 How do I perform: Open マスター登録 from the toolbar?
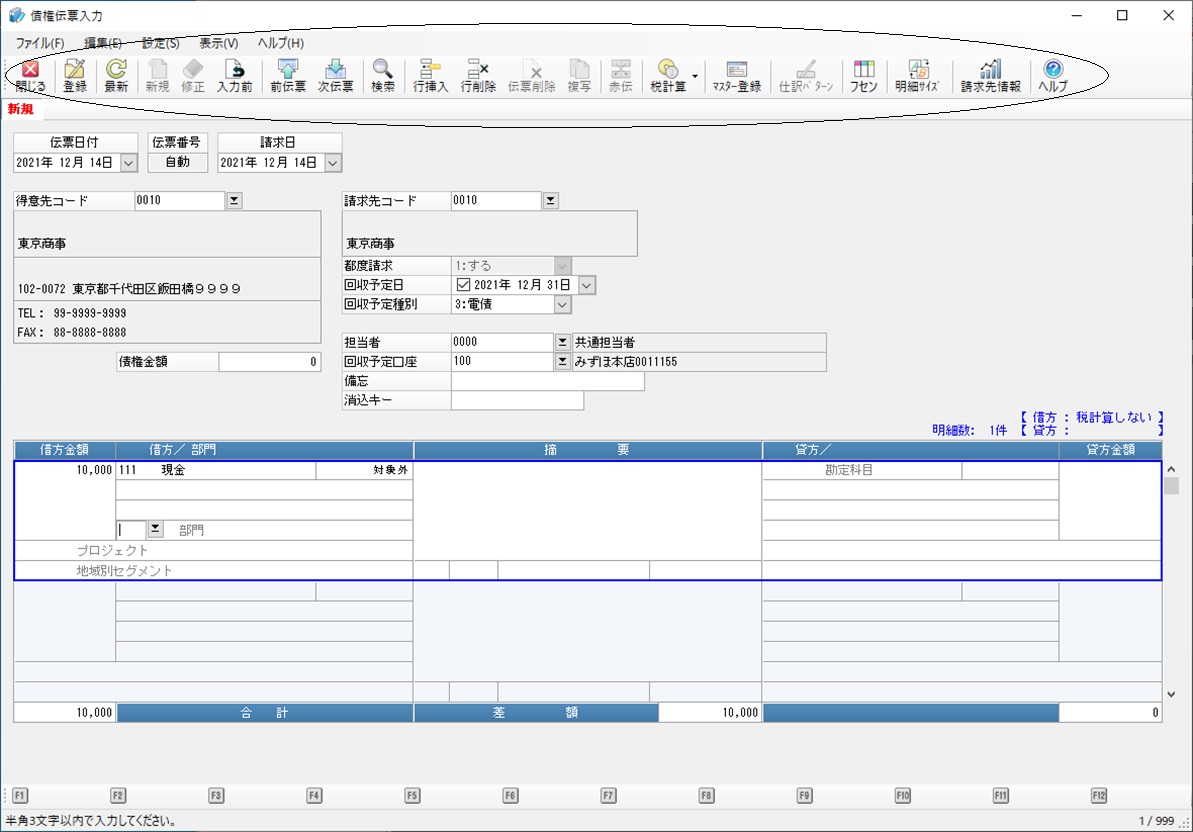pos(737,76)
